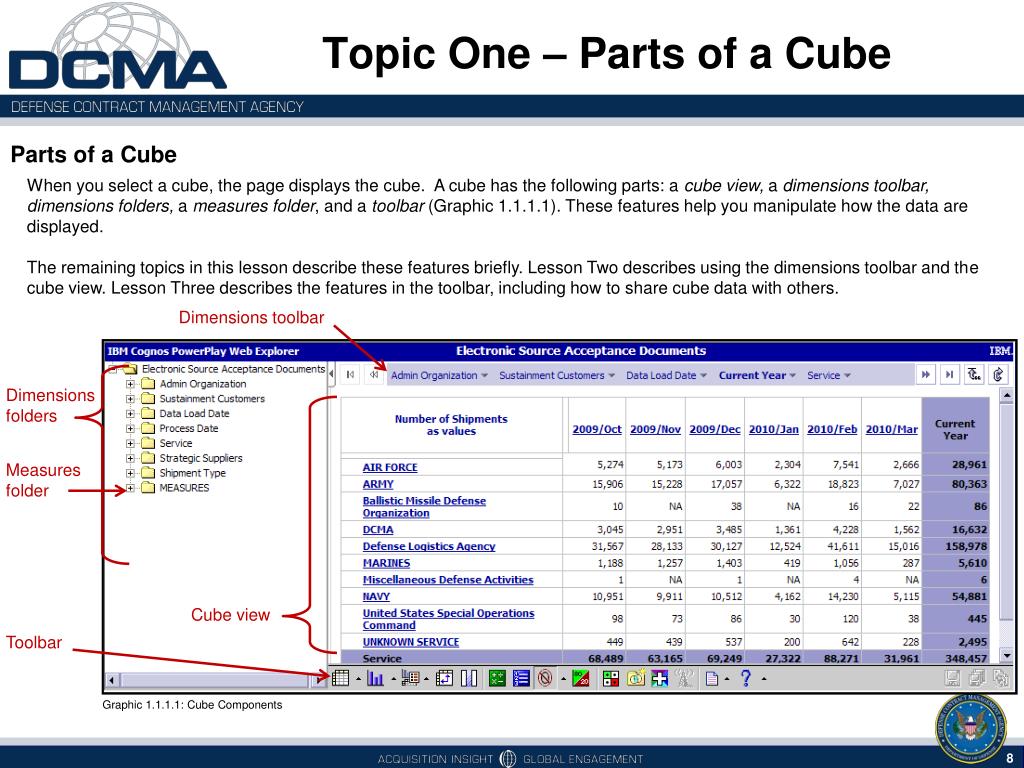This screenshot has height=768, width=1024.
Task: Expand the Sustainment Customers folder plus sign
Action: click(x=130, y=399)
